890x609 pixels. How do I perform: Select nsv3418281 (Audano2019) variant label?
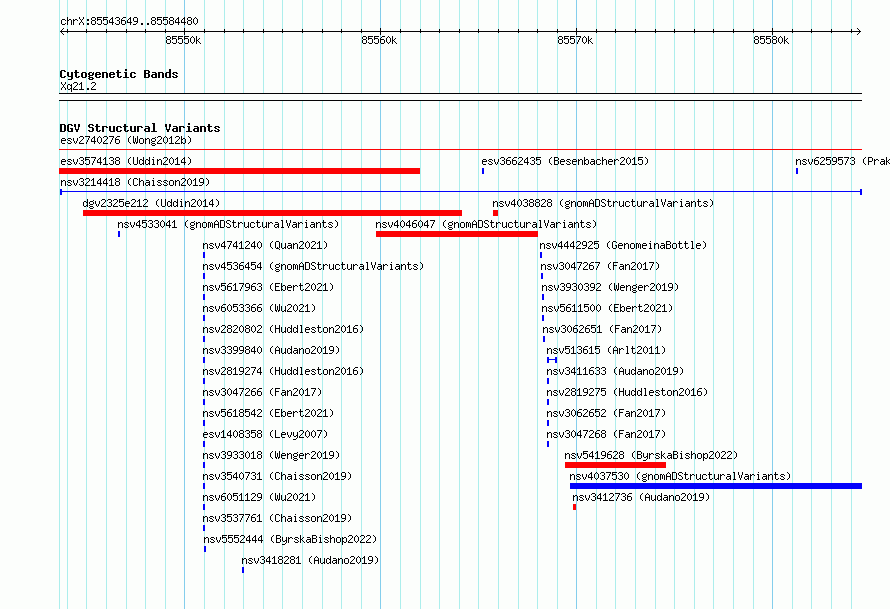click(310, 560)
